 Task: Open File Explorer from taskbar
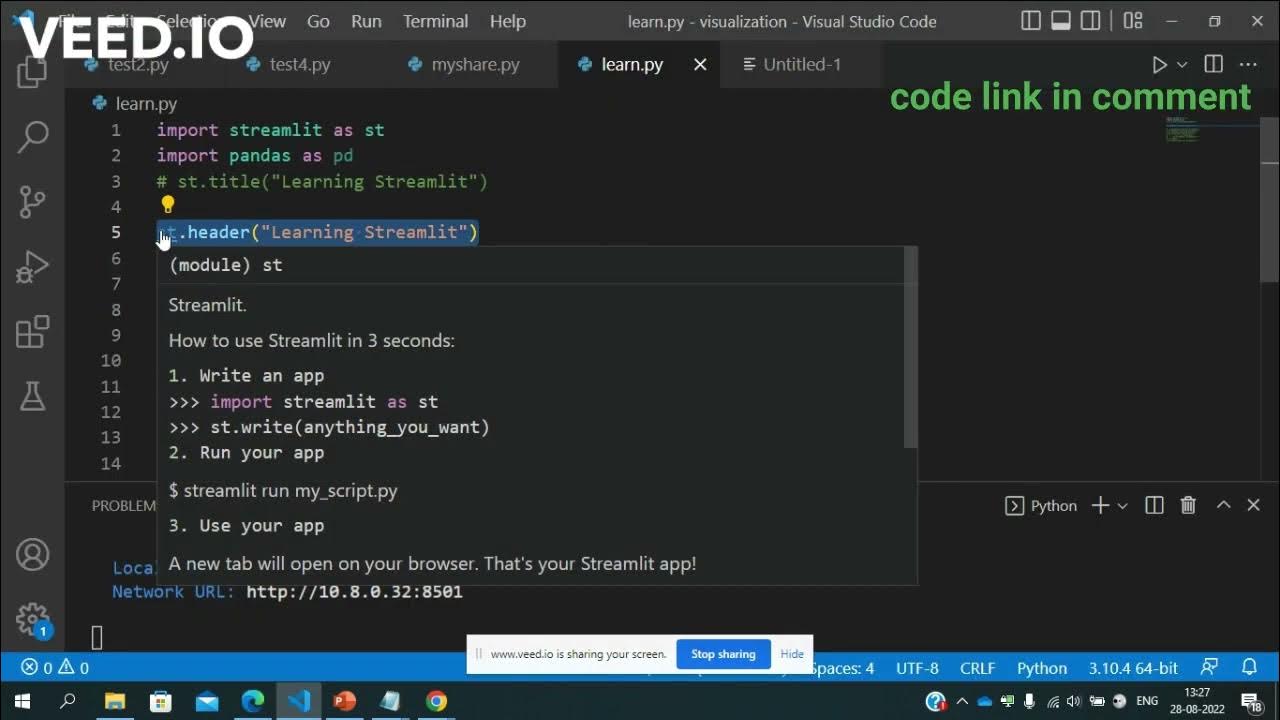point(115,701)
